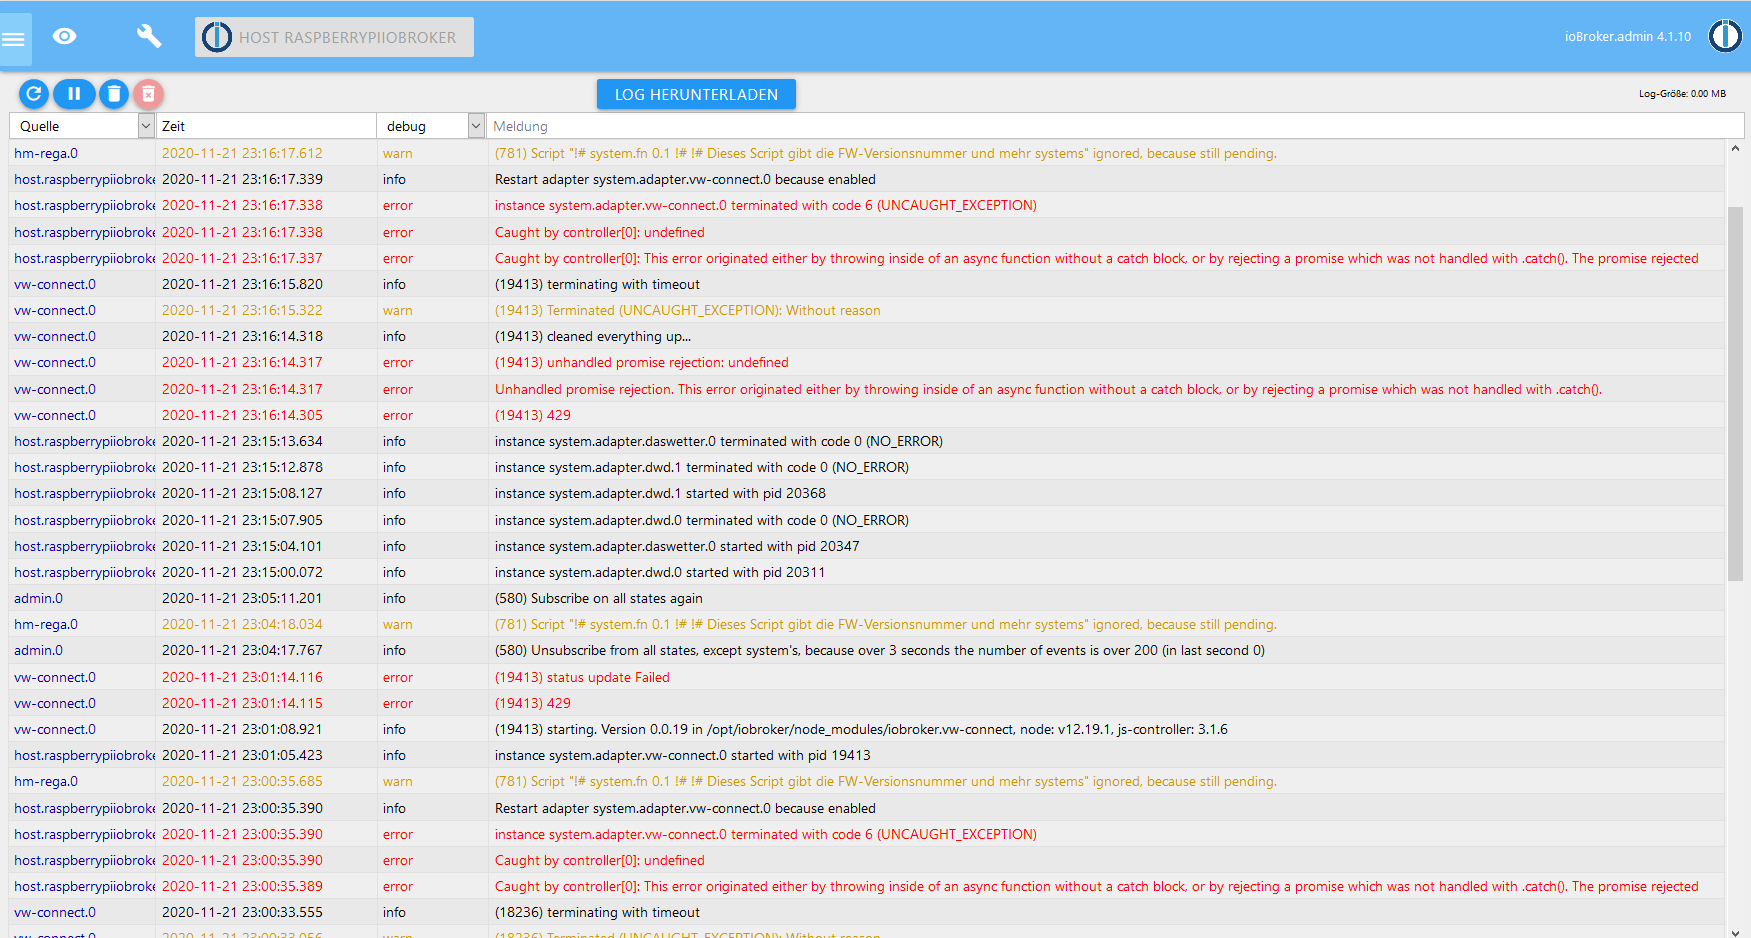This screenshot has height=938, width=1751.
Task: Click 'vw-connect.0 started with pid 19413' message
Action: [682, 755]
